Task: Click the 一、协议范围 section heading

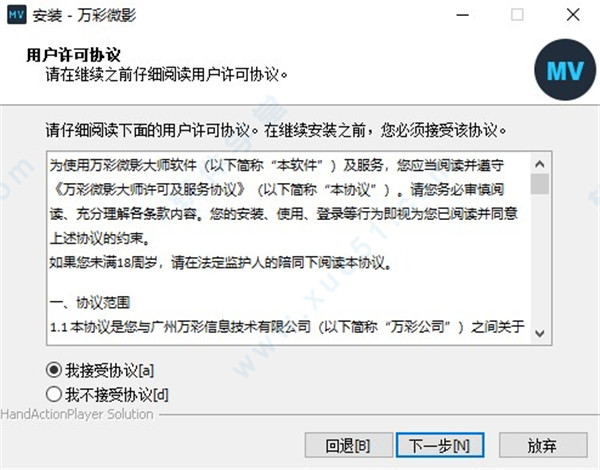Action: [90, 302]
